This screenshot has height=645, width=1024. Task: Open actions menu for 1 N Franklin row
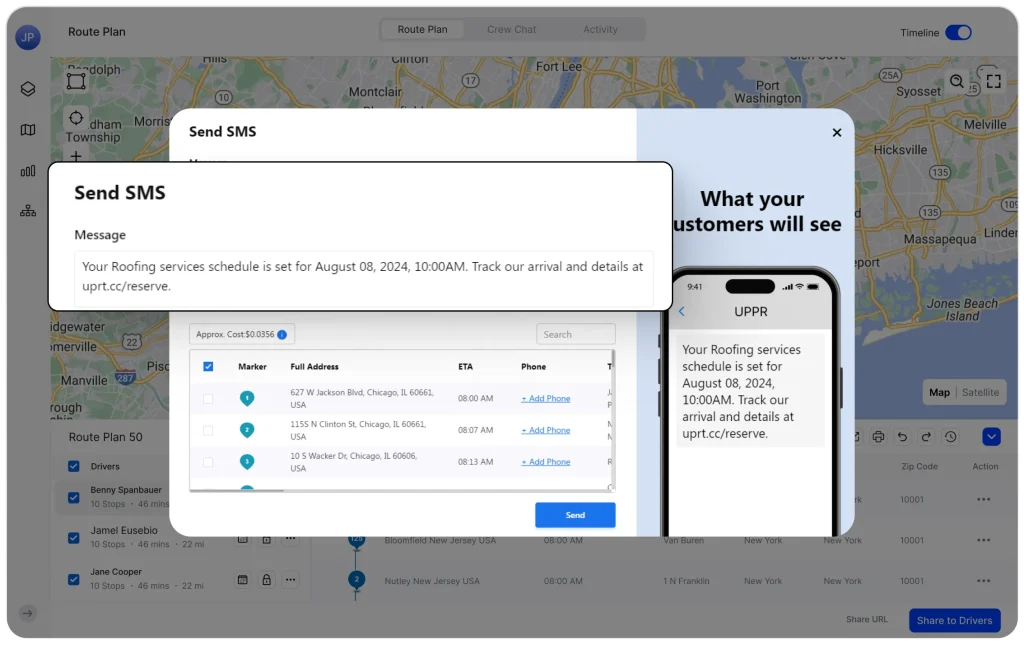[x=984, y=580]
